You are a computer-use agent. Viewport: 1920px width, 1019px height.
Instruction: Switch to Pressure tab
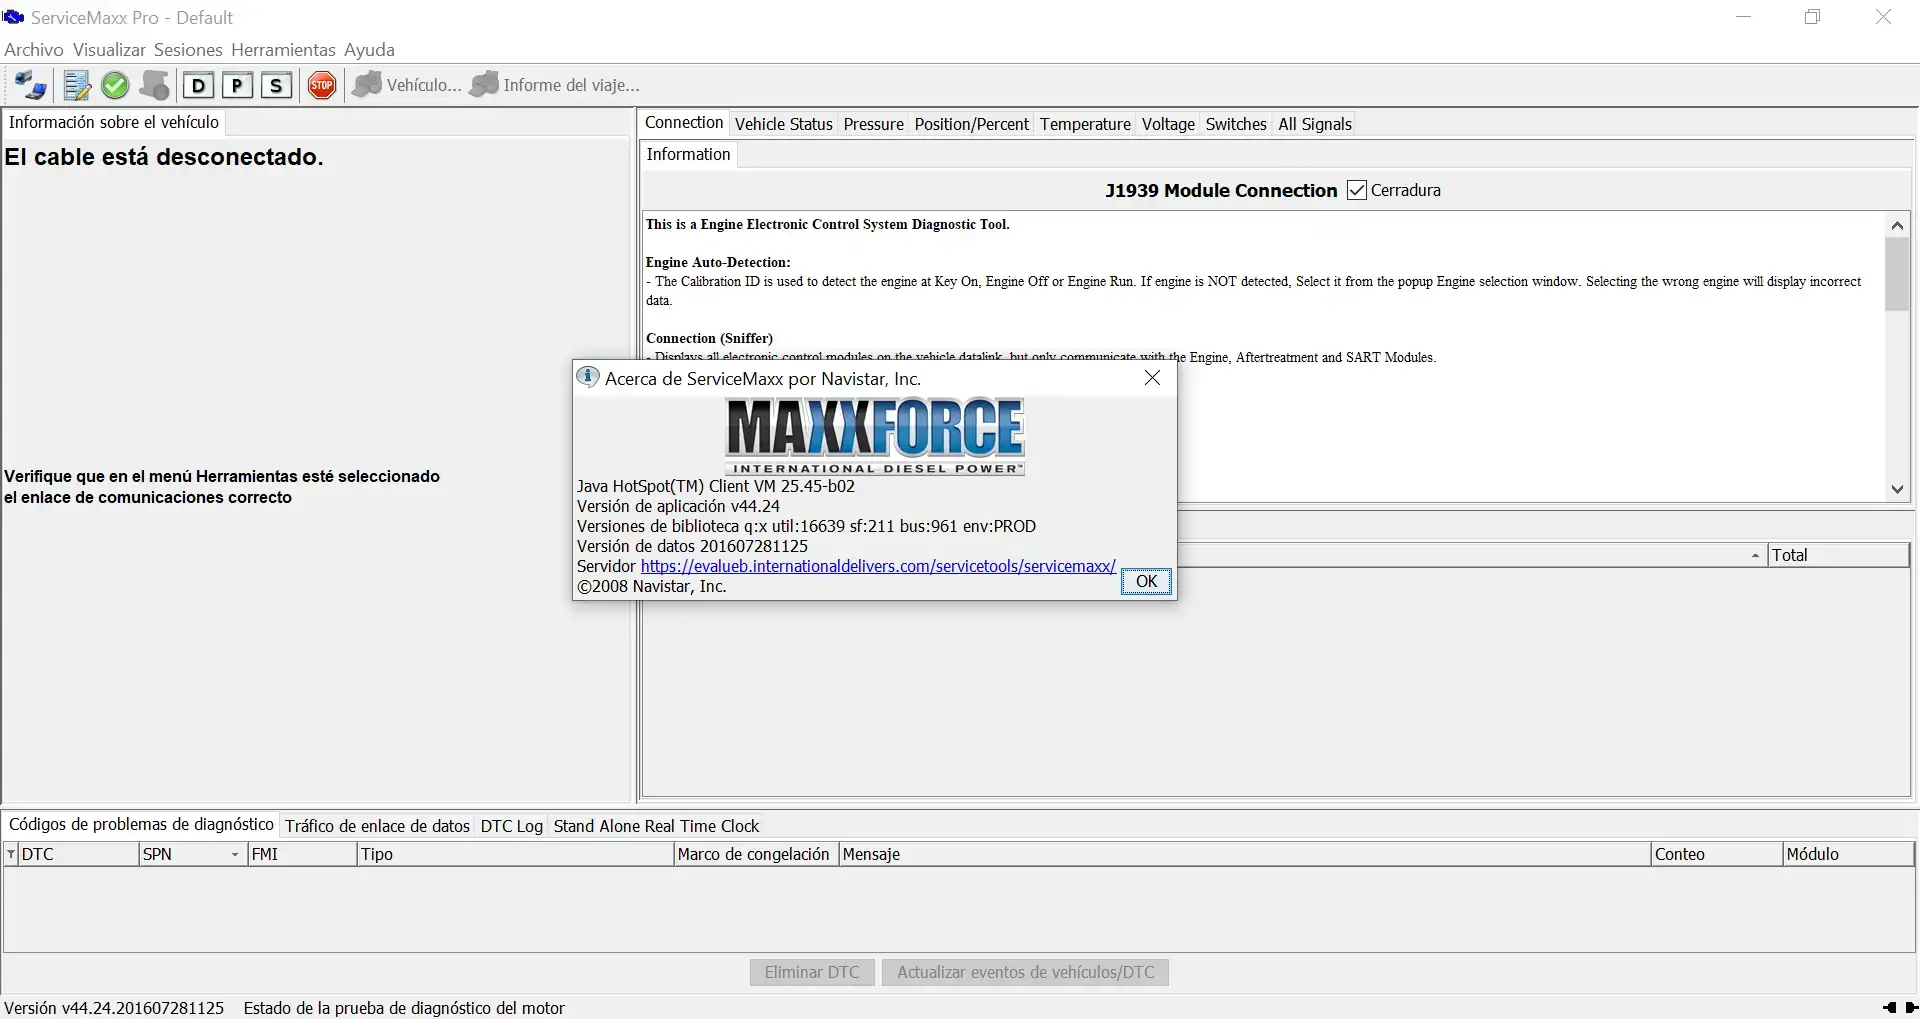(873, 124)
